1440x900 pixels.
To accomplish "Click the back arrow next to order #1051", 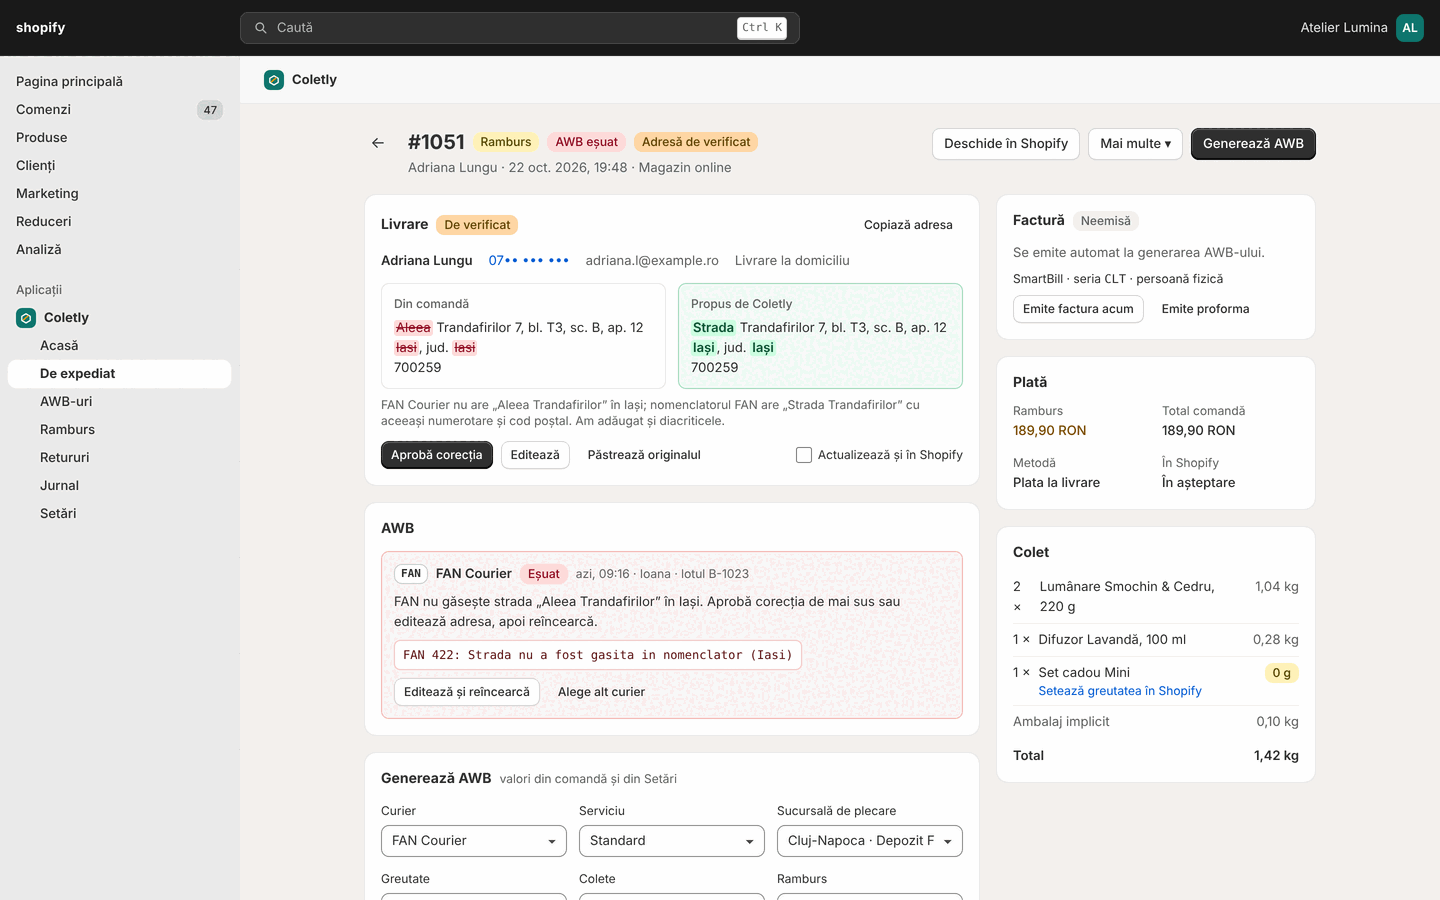I will click(x=378, y=143).
